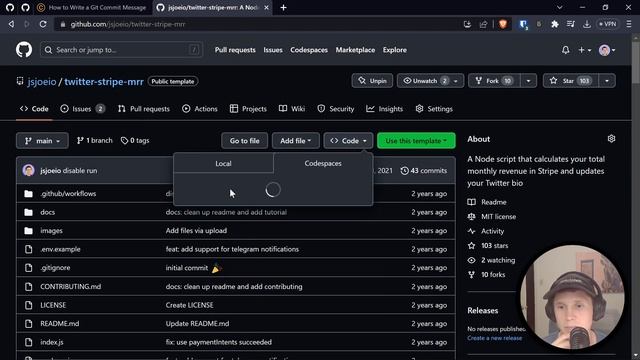Viewport: 640px width, 360px height.
Task: Switch to How to Write a Git Commit Message tab
Action: coord(92,7)
